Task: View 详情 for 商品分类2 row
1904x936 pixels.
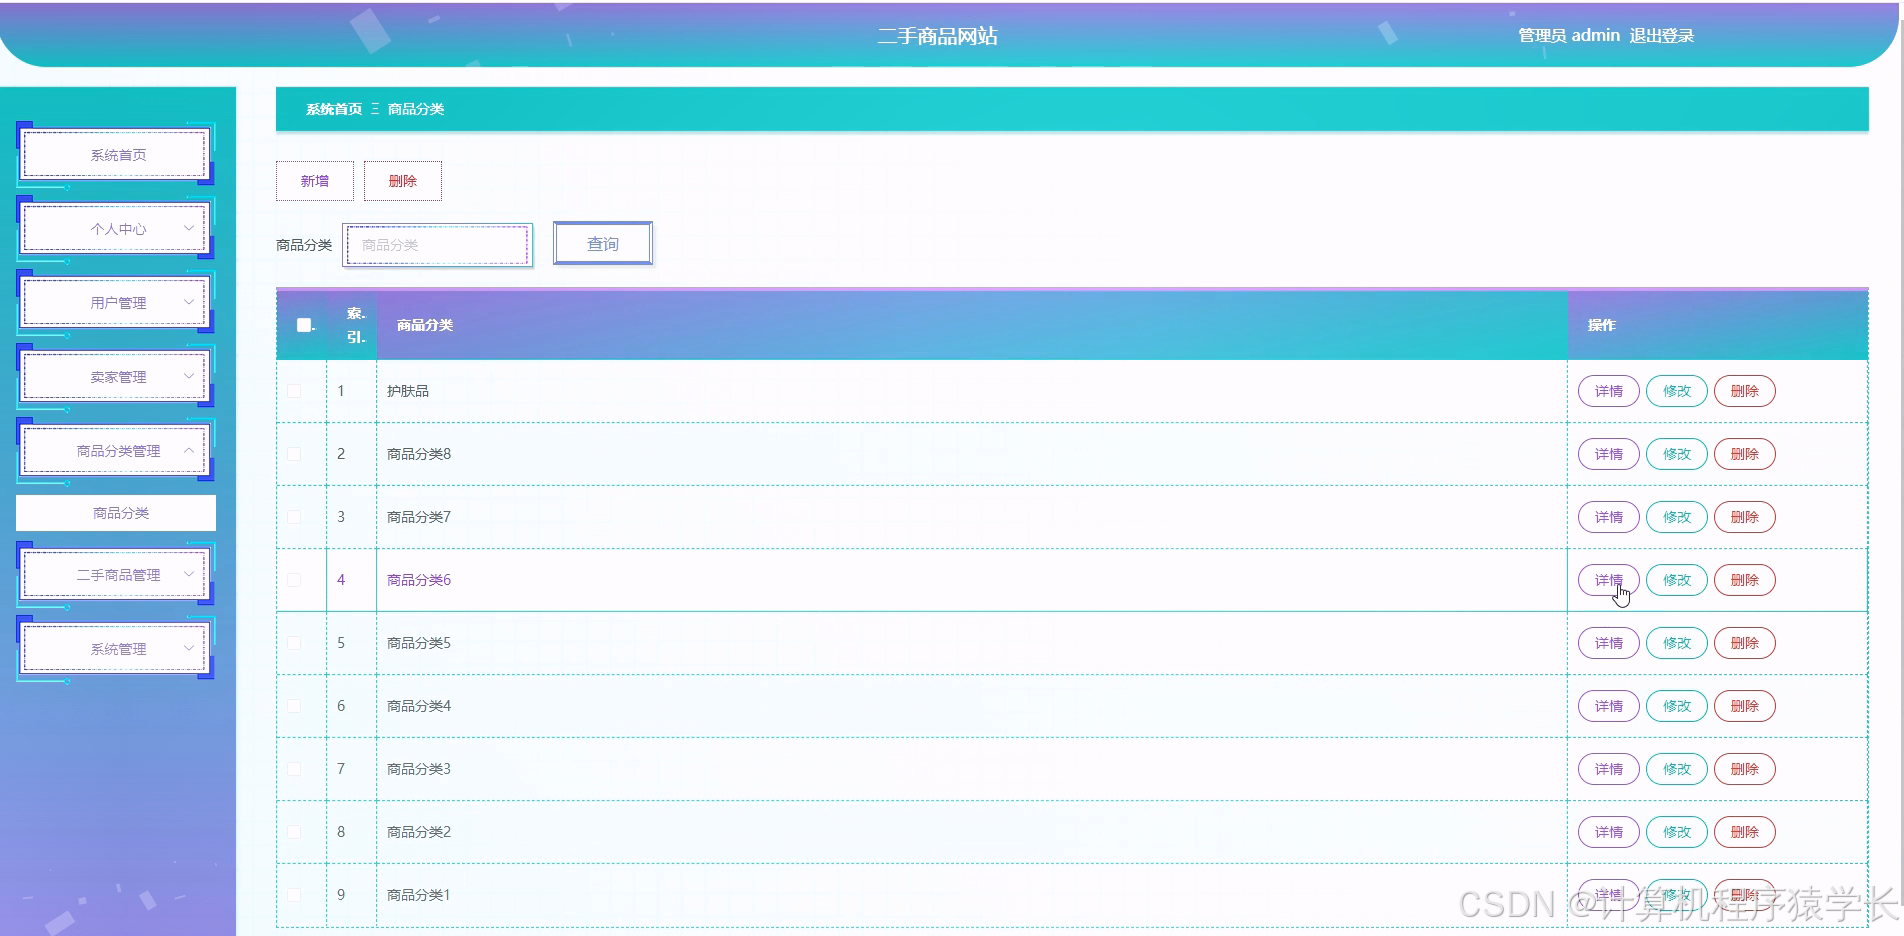Action: point(1609,832)
